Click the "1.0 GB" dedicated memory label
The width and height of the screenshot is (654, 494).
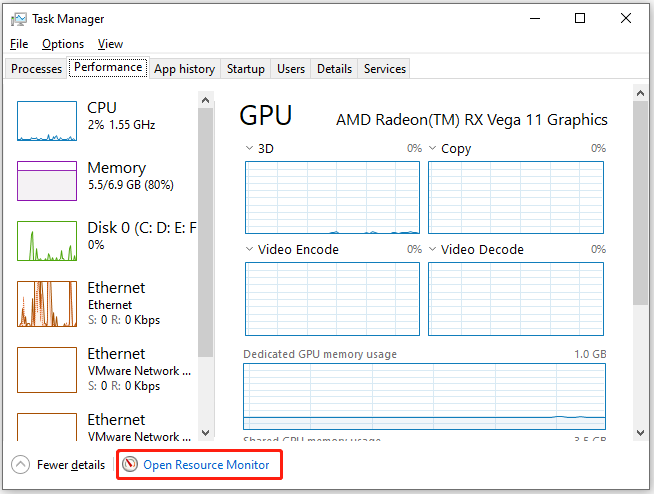[x=590, y=354]
